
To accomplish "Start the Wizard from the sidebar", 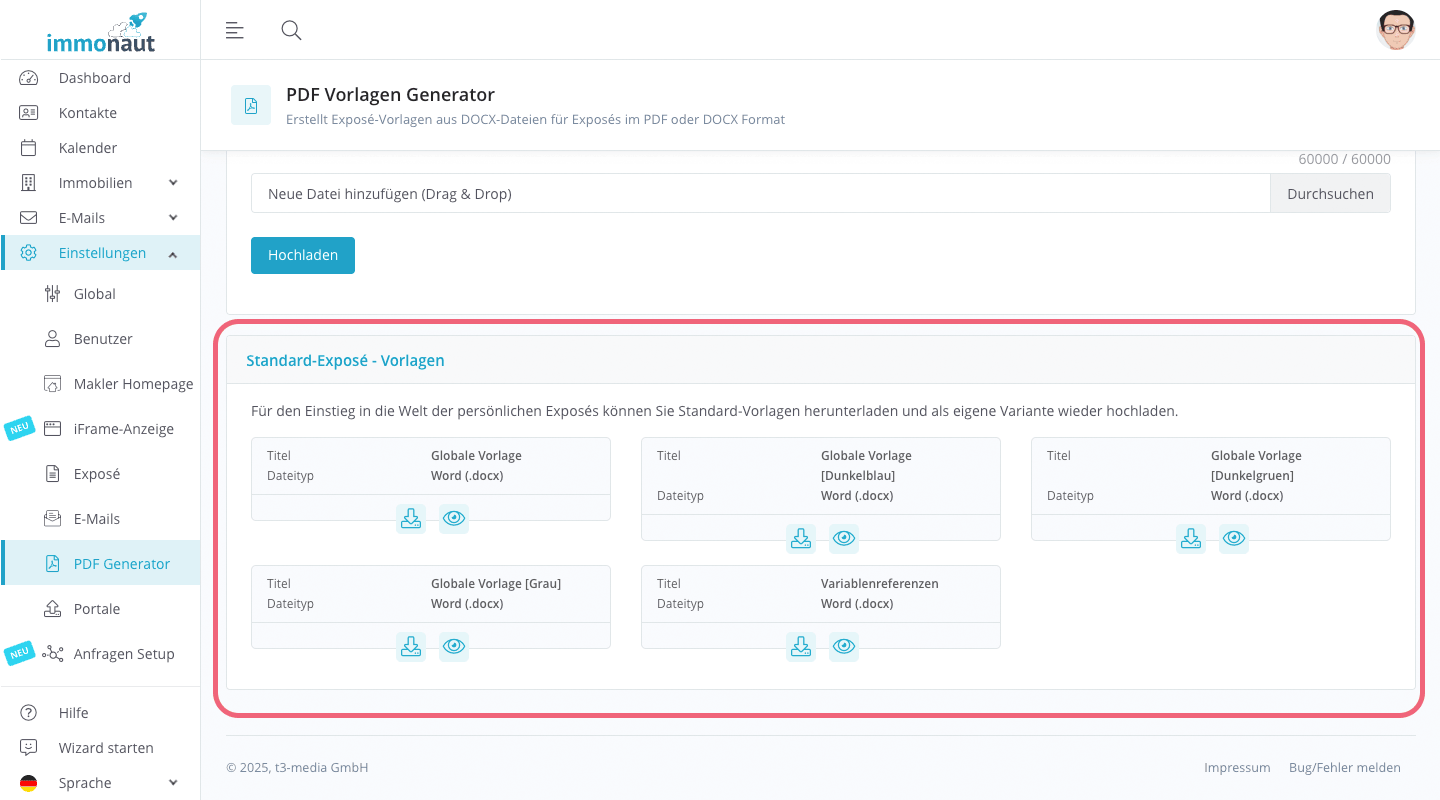I will tap(100, 748).
